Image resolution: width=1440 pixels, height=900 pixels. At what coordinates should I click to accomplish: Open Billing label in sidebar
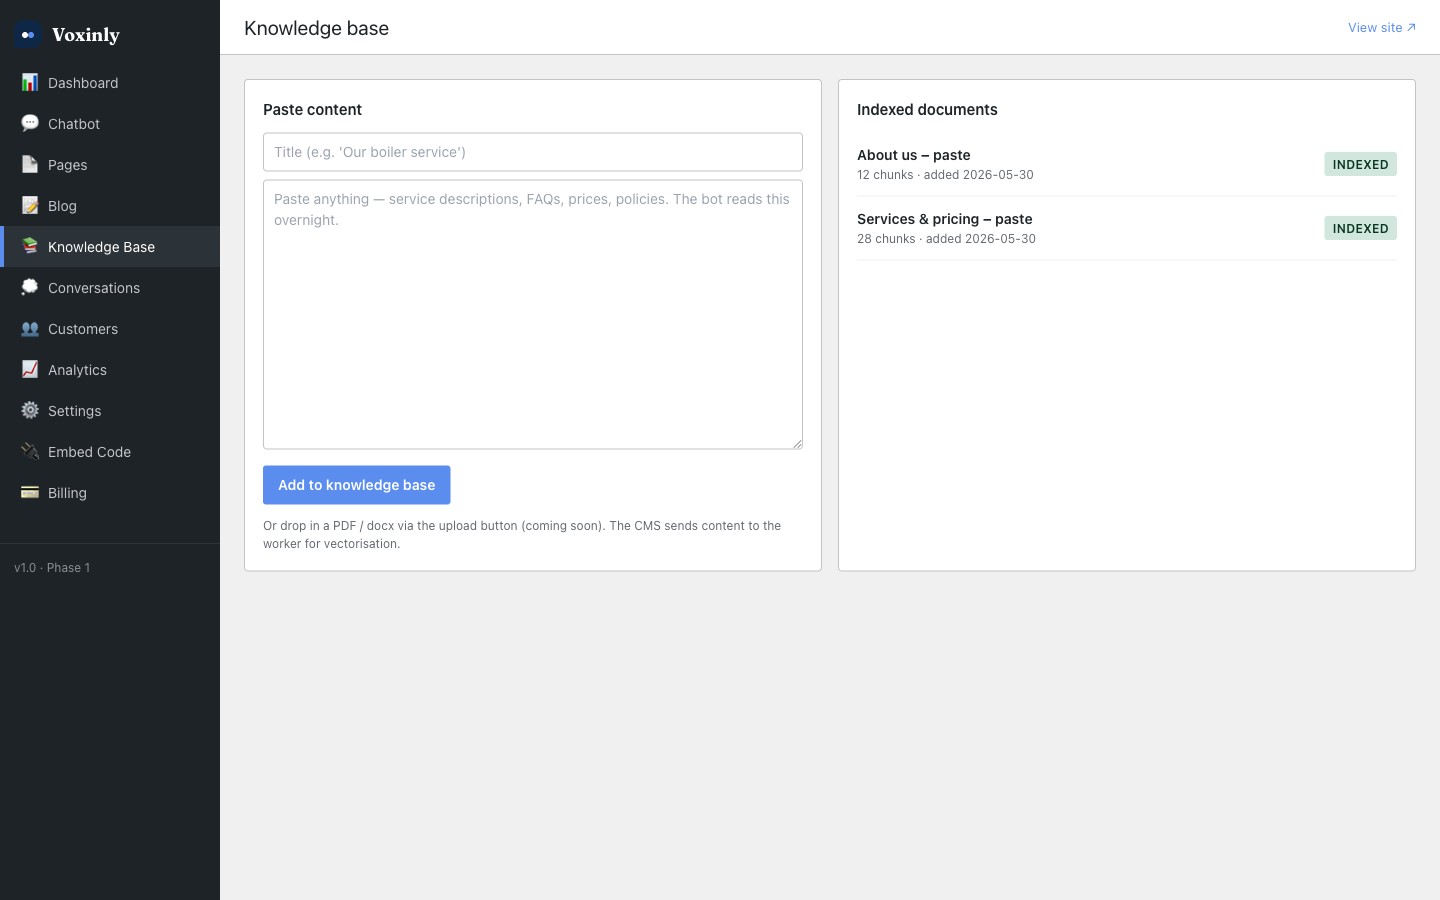click(67, 493)
